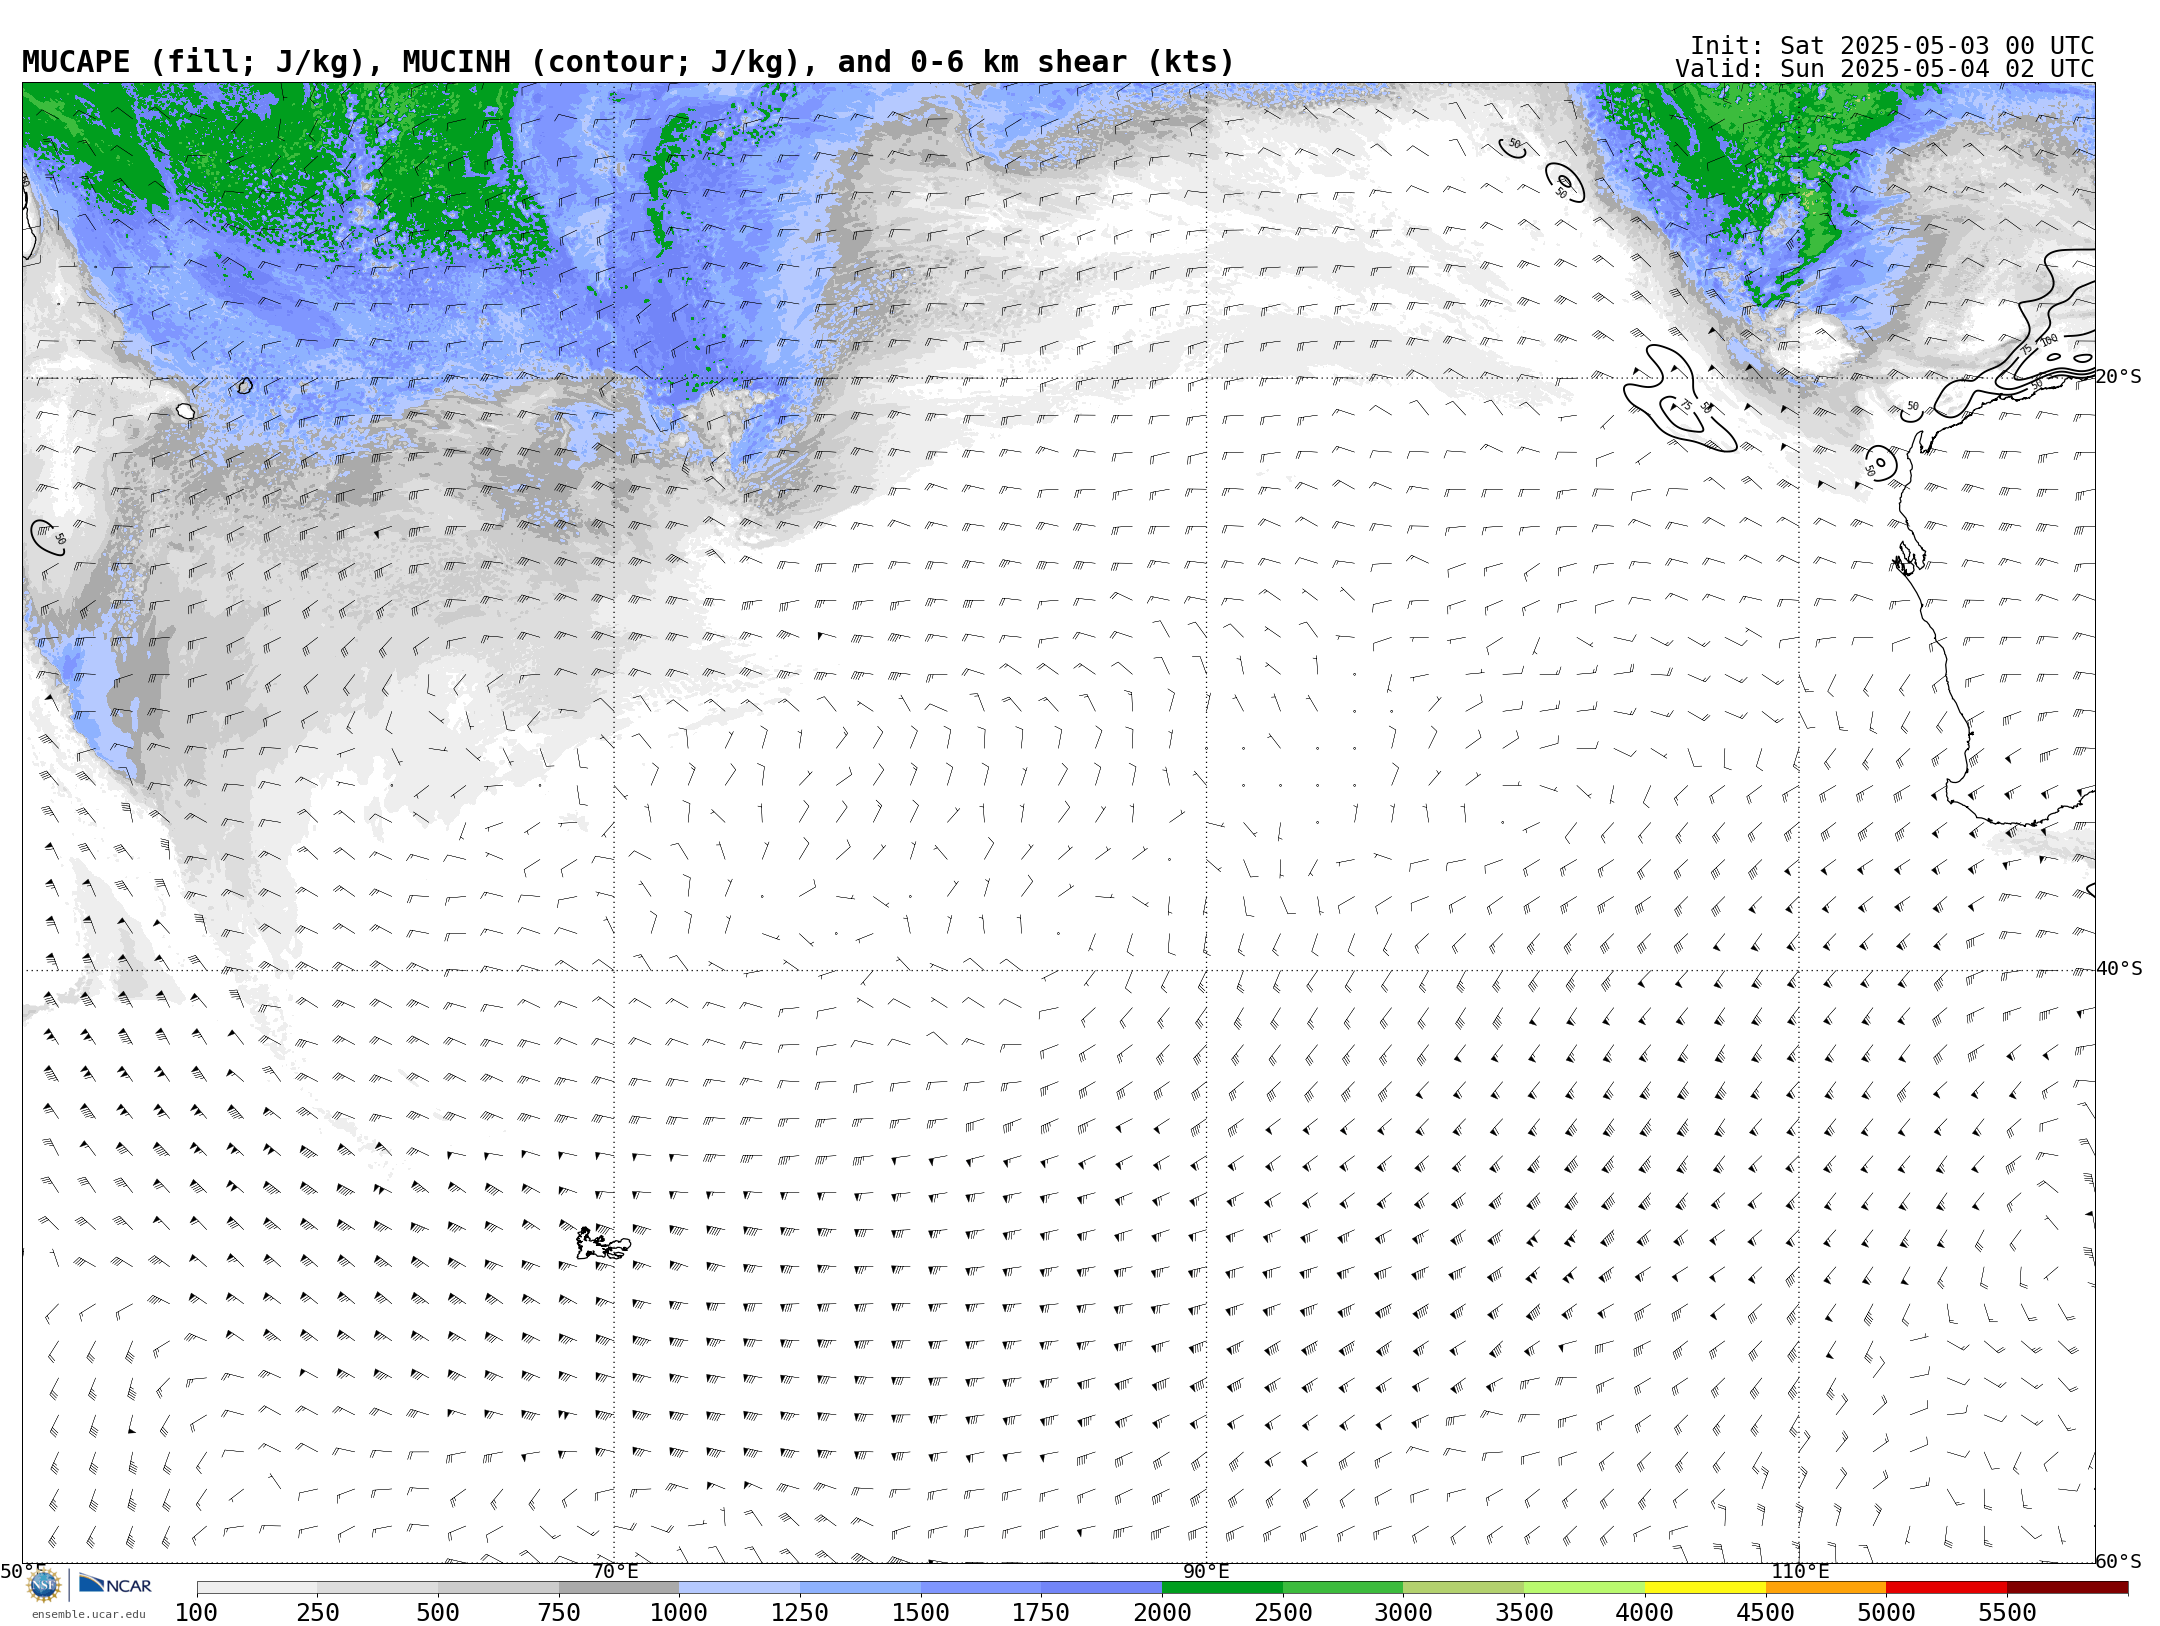Pick the 1500–1750 blue colorbar segment

coord(981,1588)
